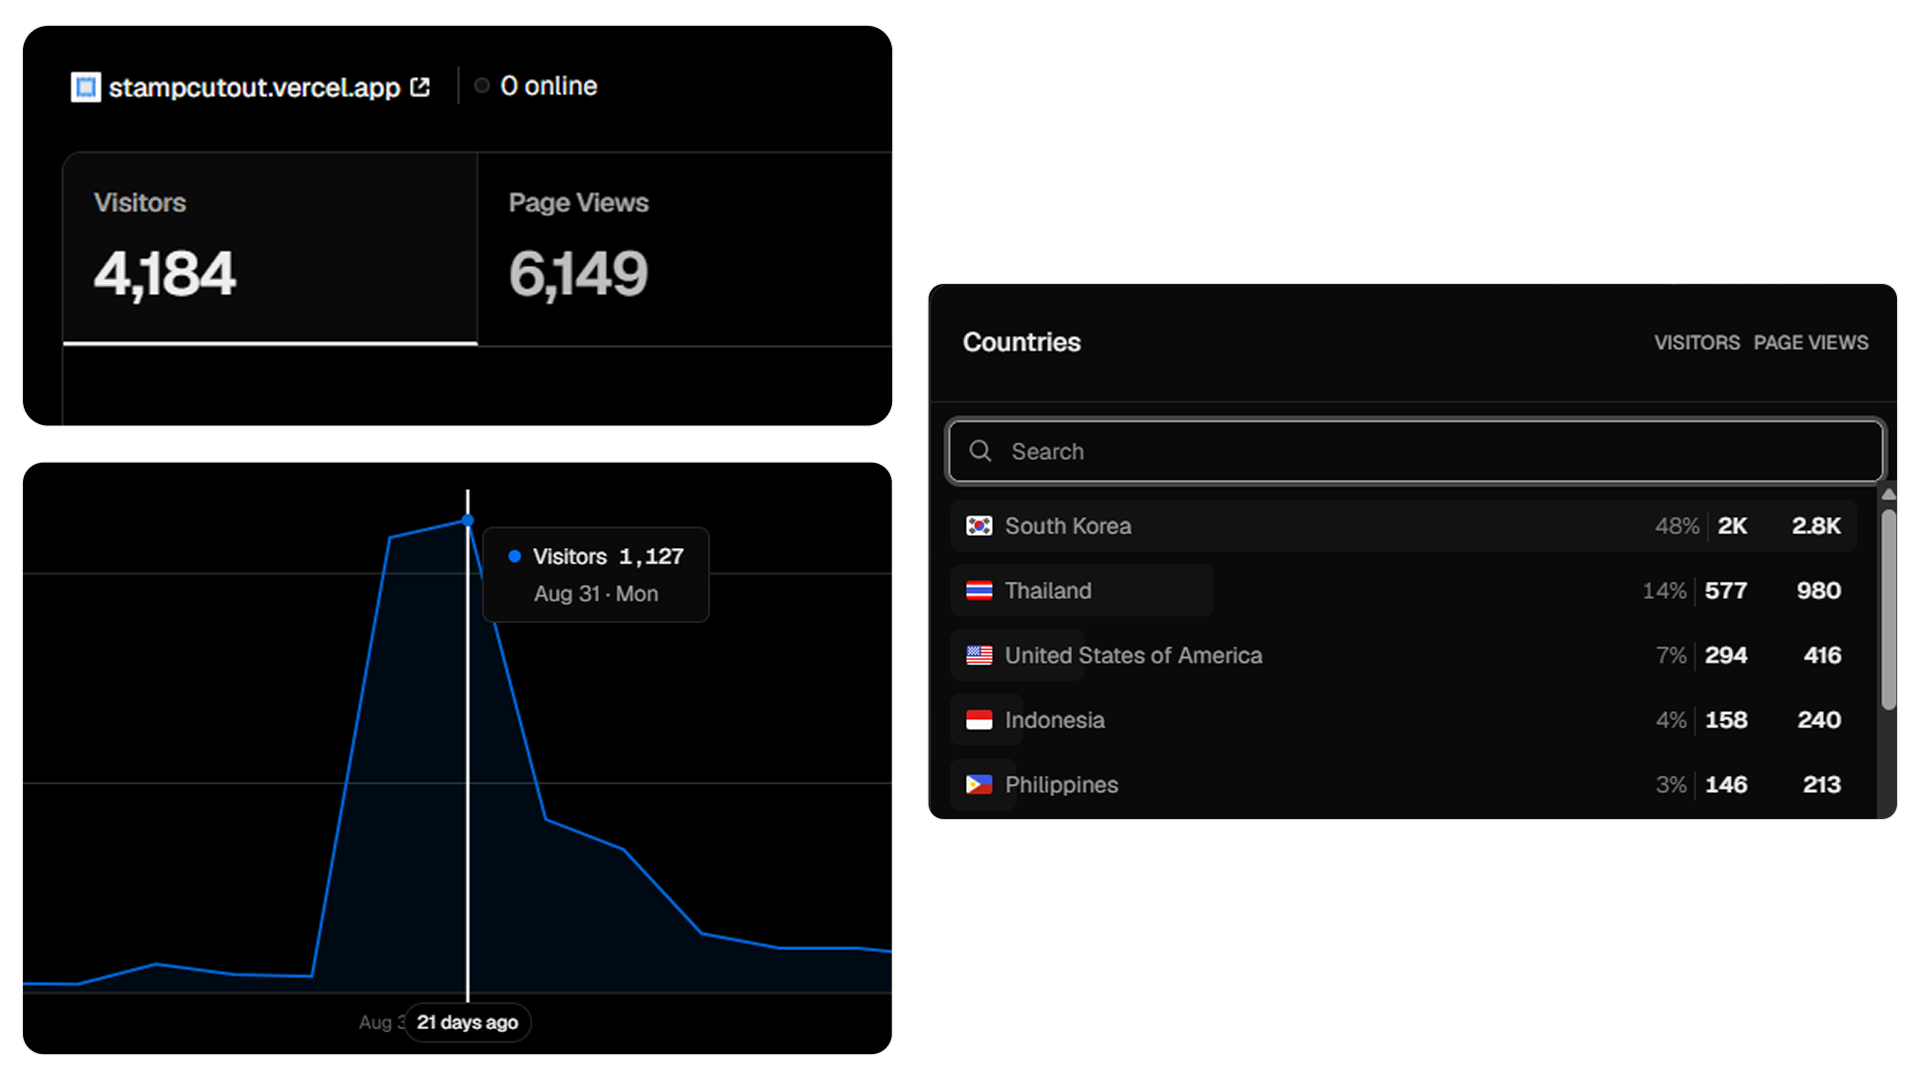The width and height of the screenshot is (1920, 1080).
Task: Select the Page Views metric tab
Action: pyautogui.click(x=685, y=248)
